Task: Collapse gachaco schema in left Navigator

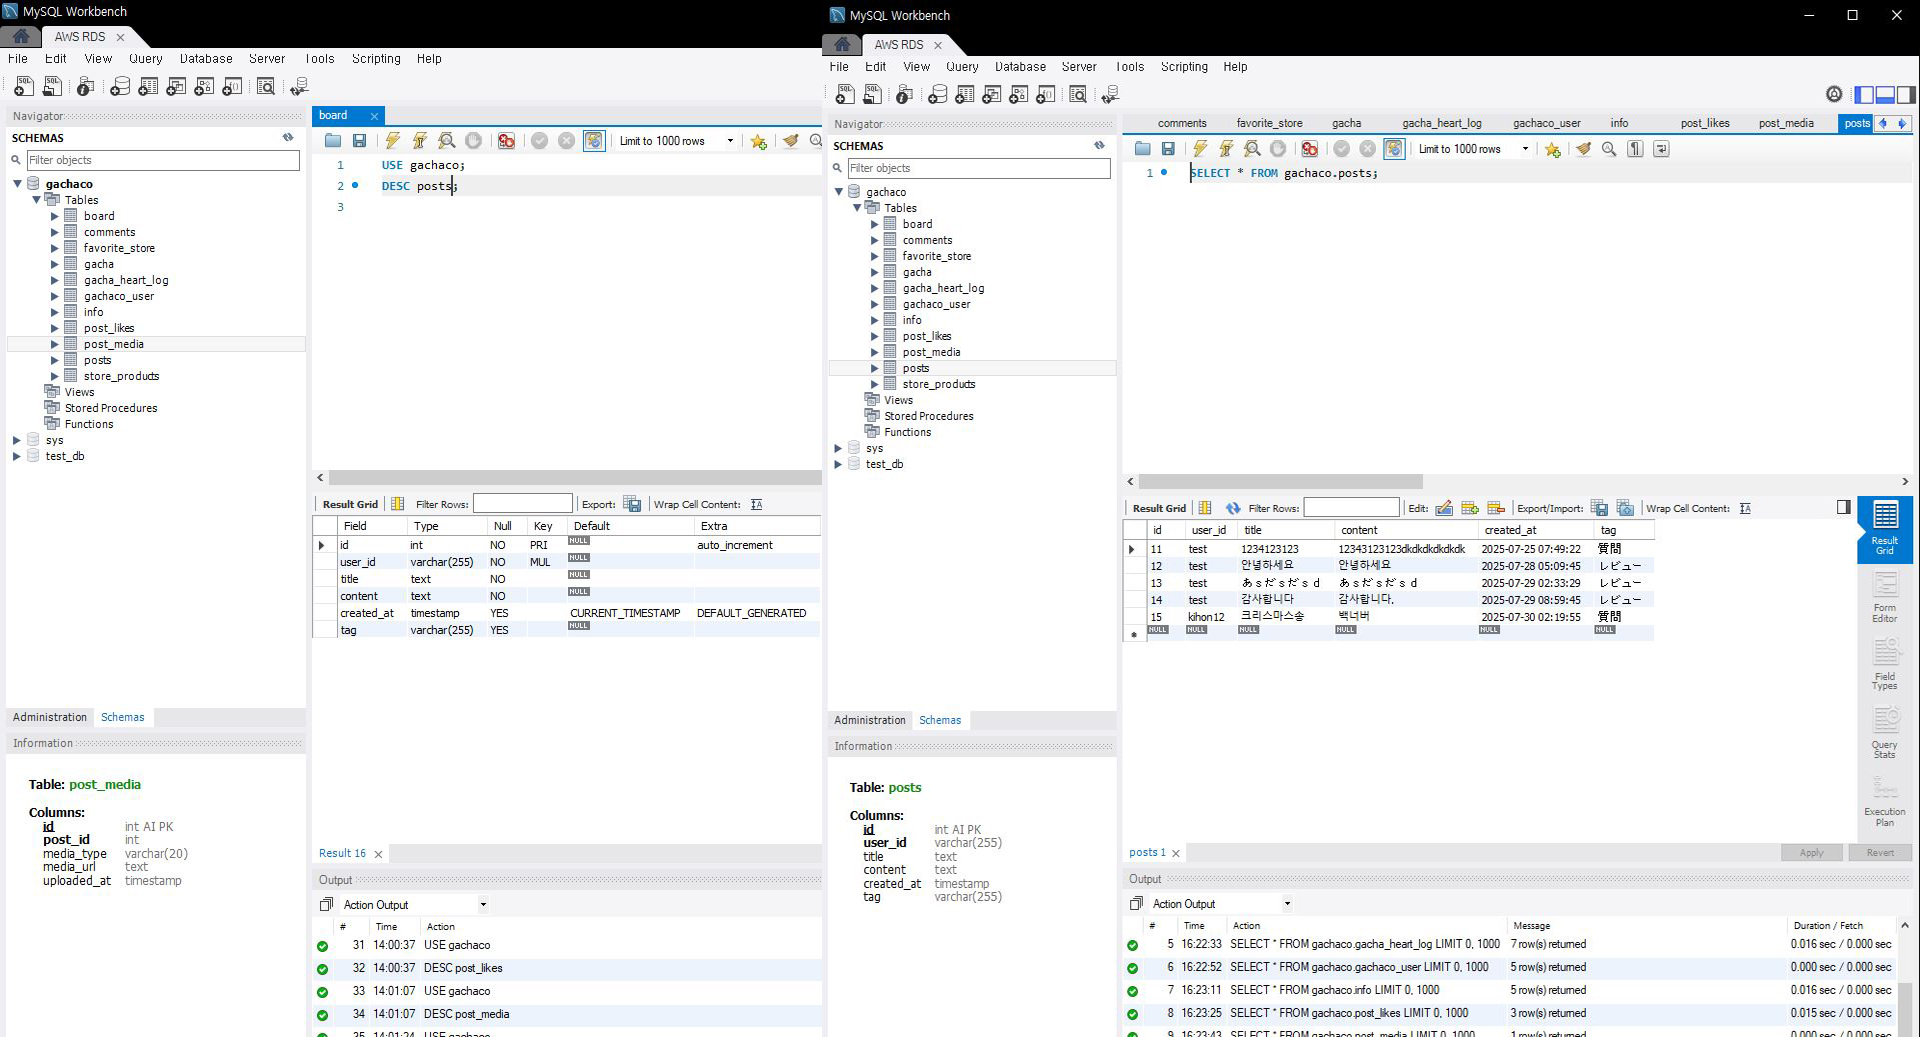Action: (x=17, y=184)
